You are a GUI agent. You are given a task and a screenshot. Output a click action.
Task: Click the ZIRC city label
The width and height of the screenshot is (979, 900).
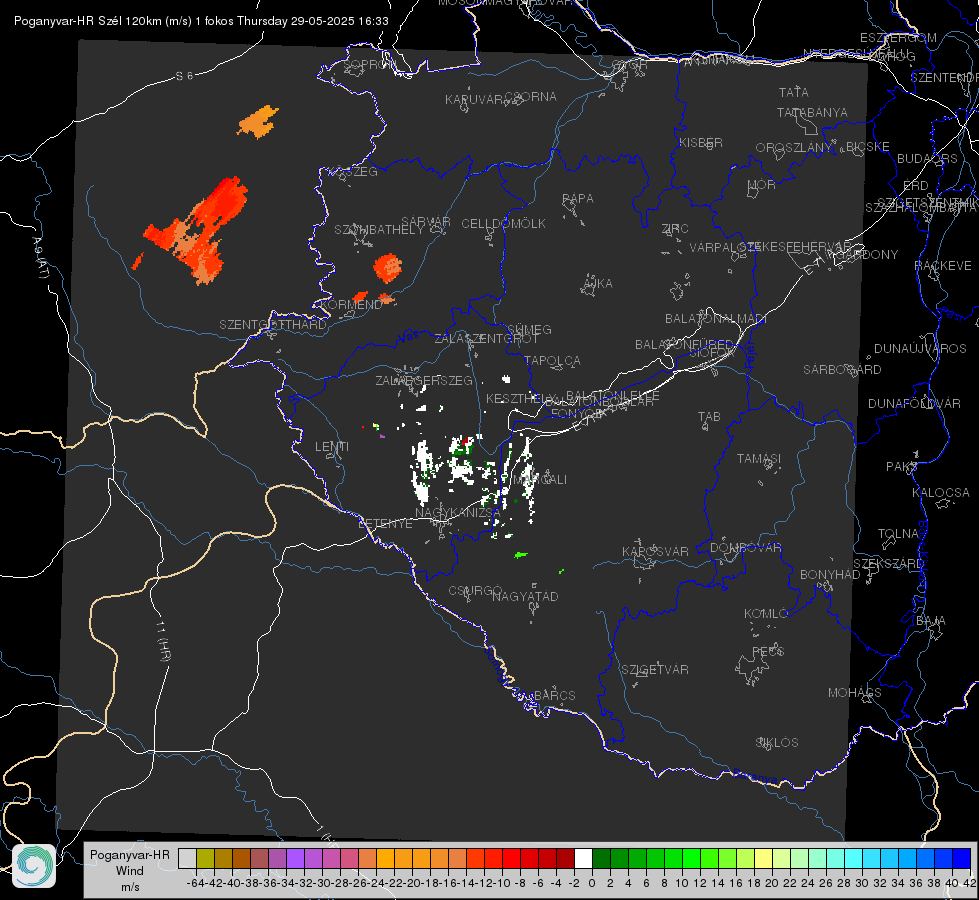point(675,229)
